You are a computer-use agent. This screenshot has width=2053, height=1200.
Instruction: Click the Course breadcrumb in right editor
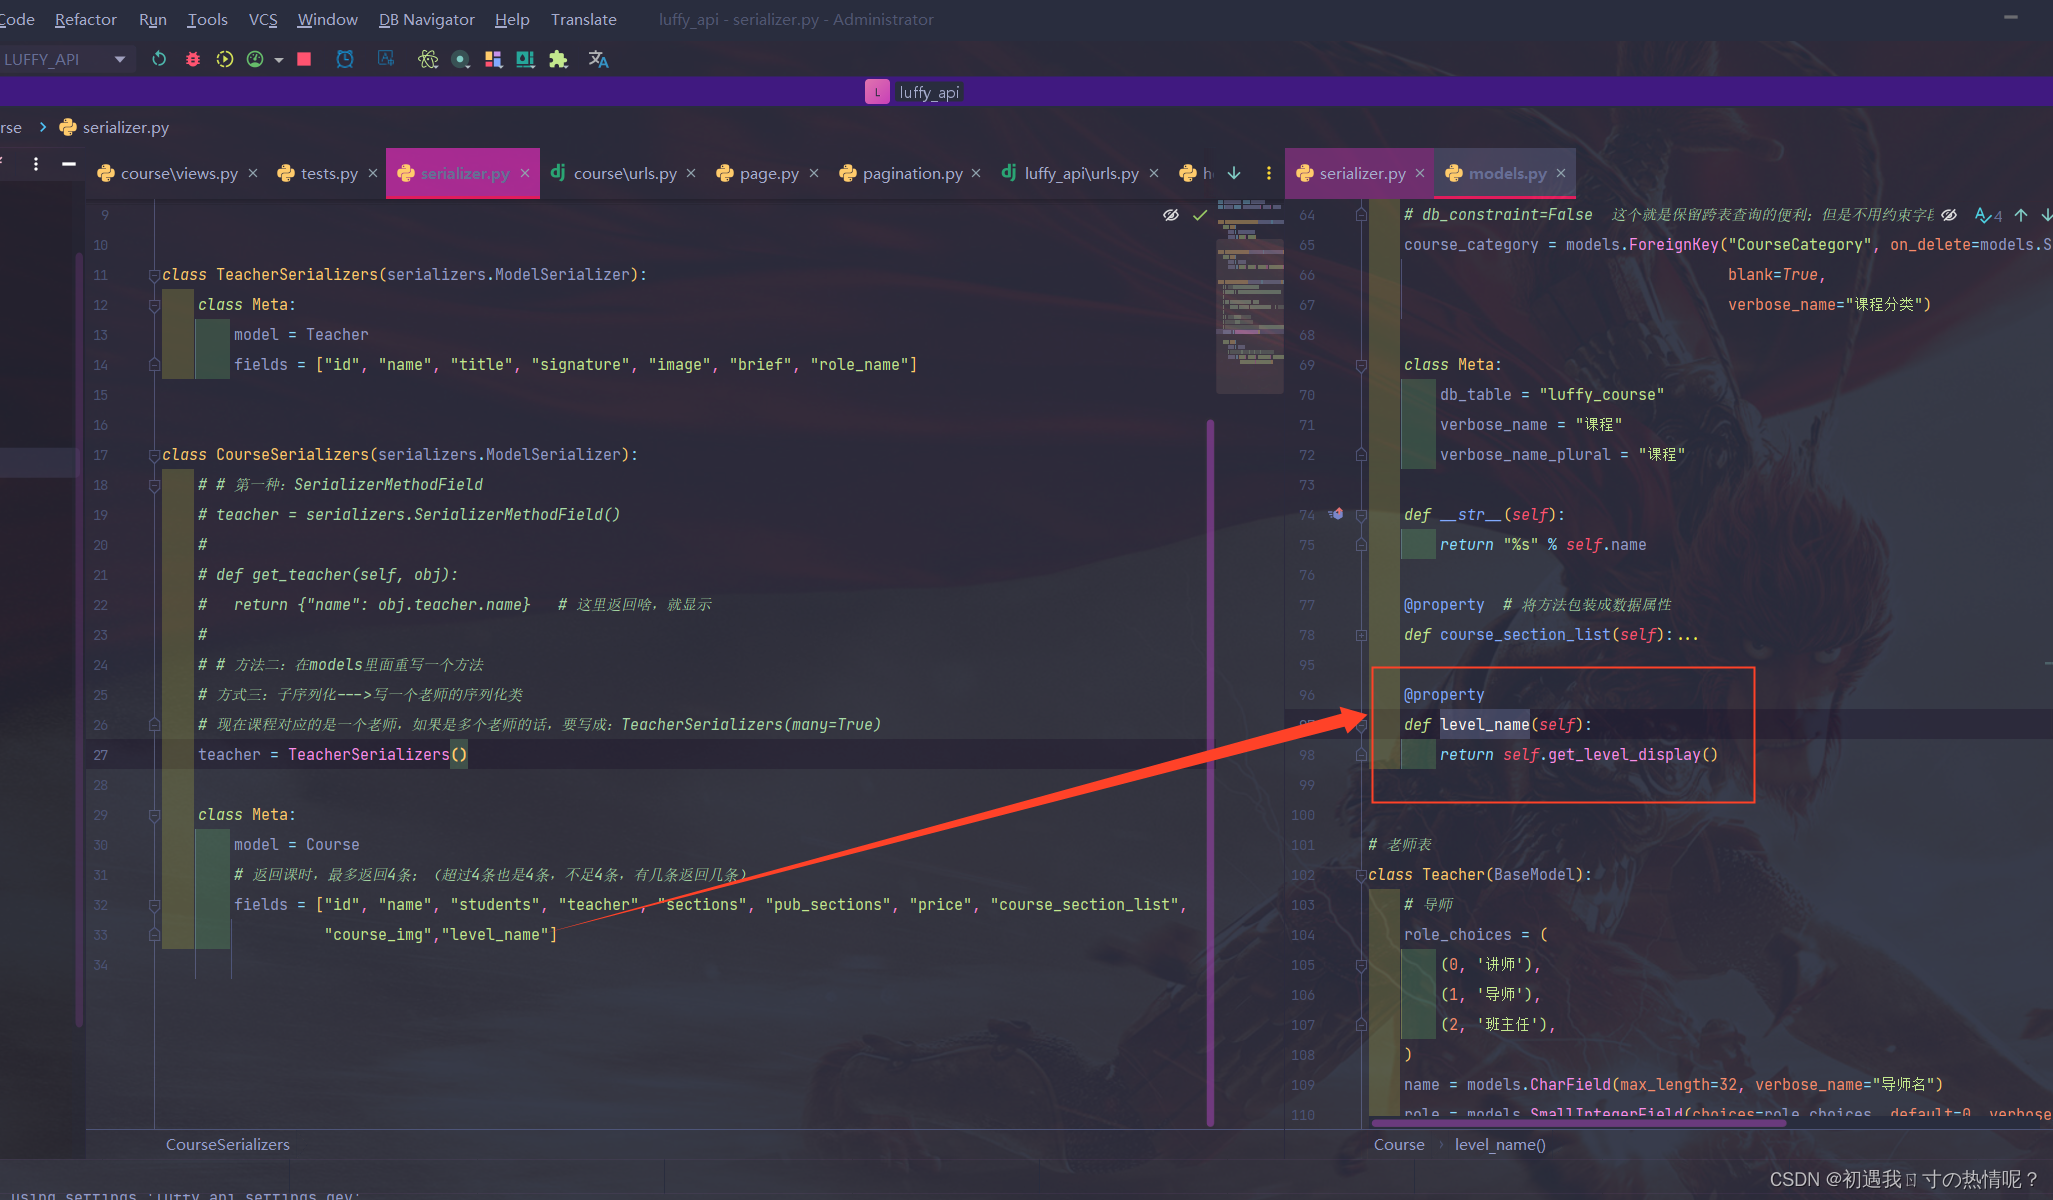coord(1398,1144)
